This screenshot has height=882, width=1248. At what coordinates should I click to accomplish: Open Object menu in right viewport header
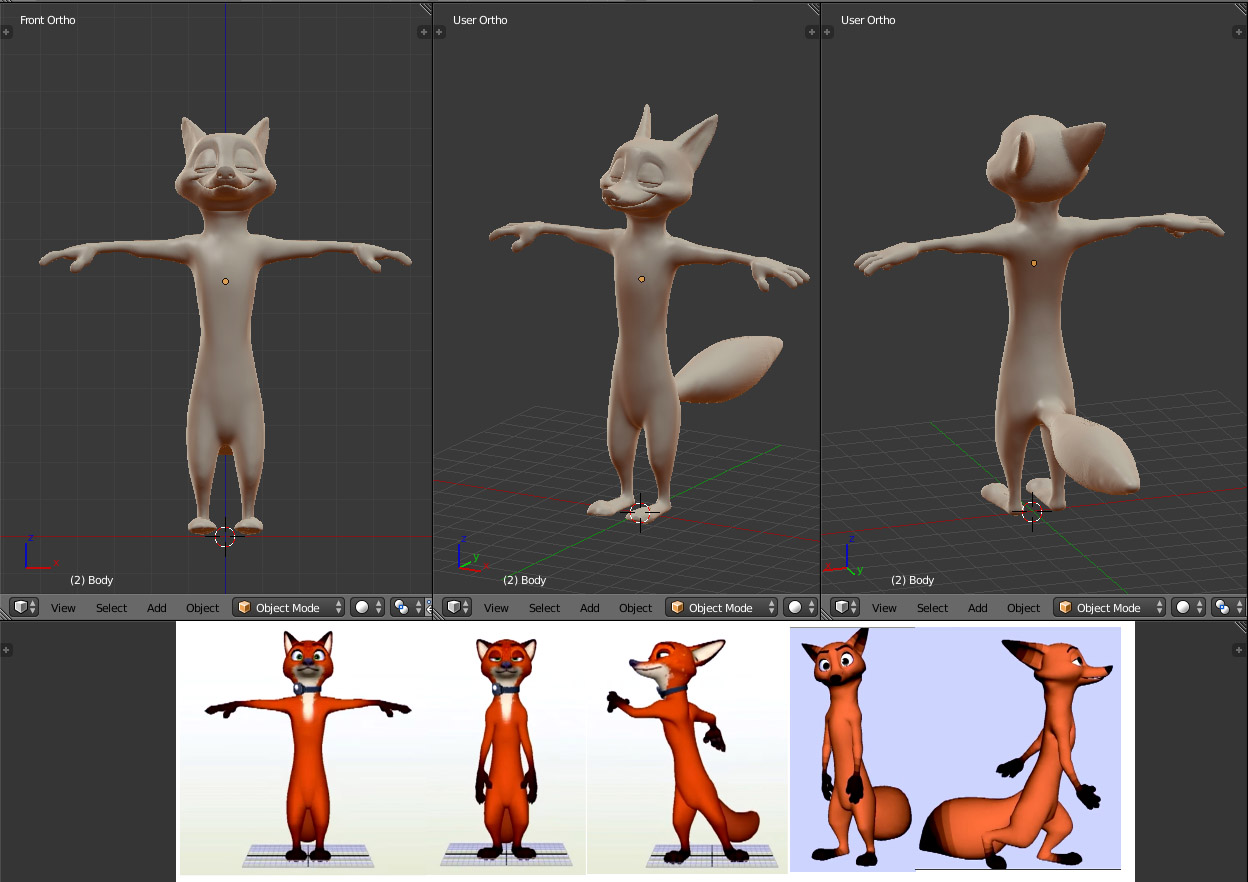[x=1023, y=608]
